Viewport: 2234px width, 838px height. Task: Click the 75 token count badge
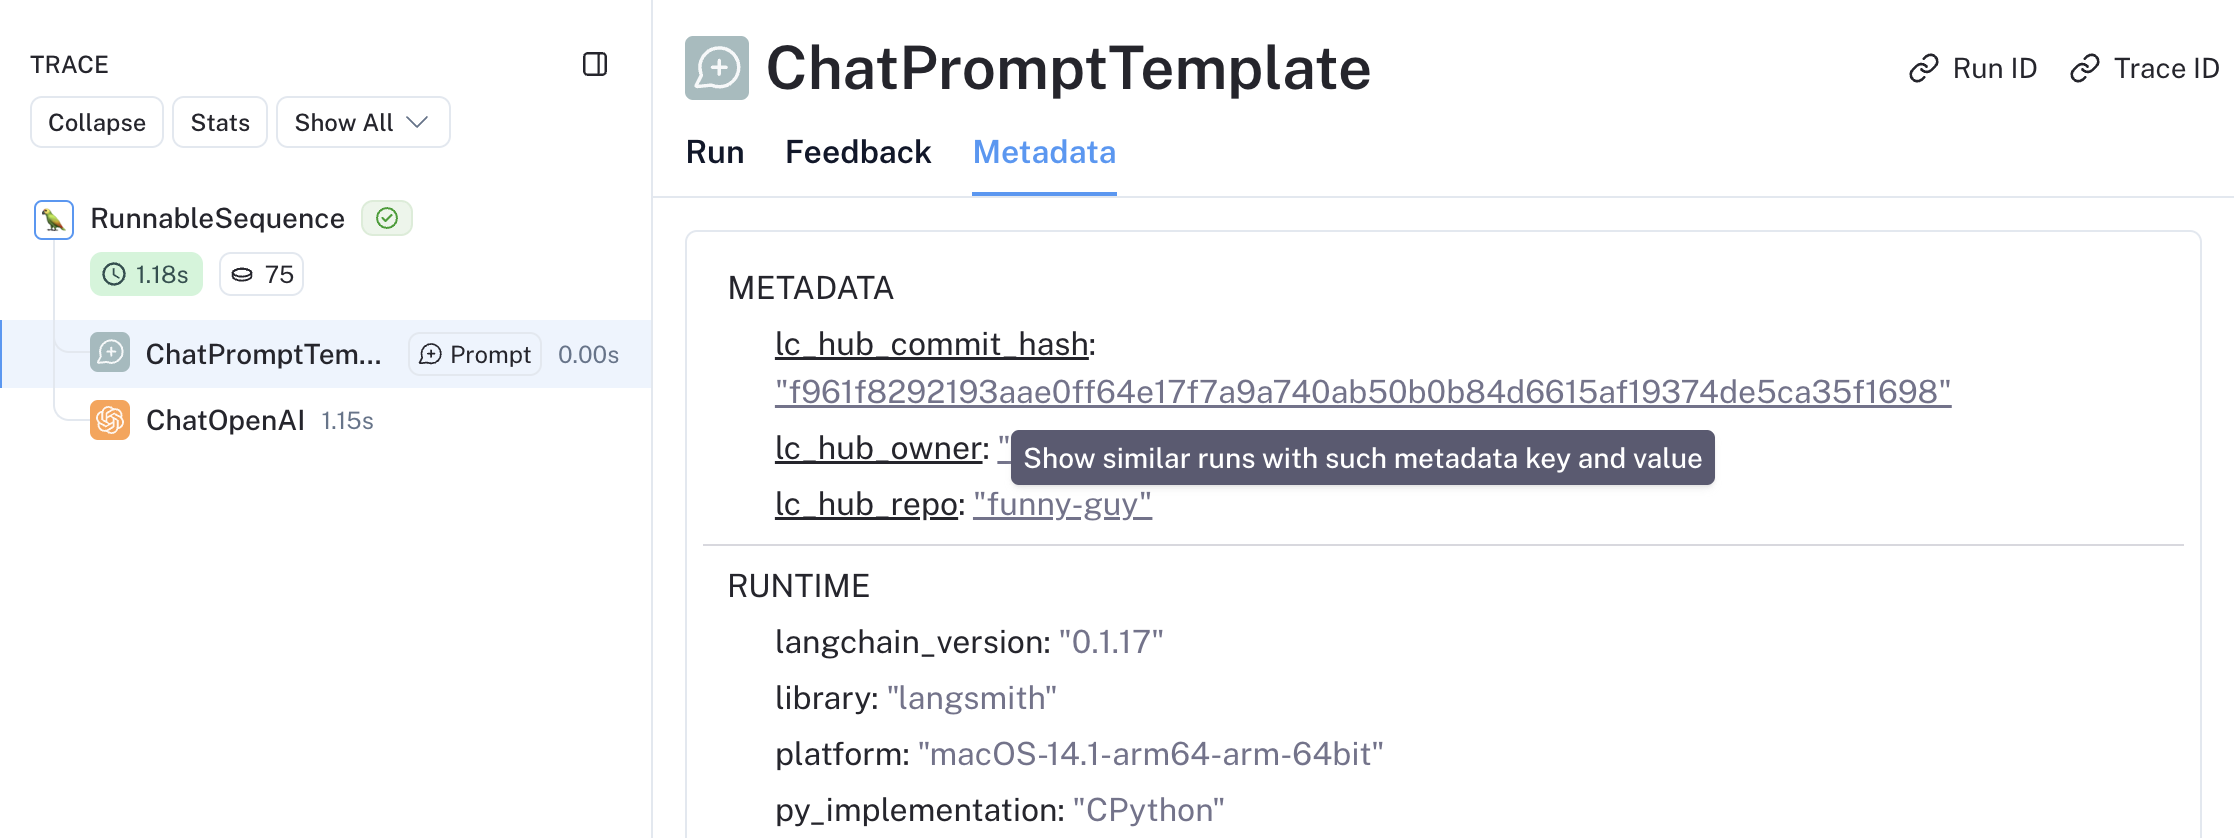coord(262,275)
